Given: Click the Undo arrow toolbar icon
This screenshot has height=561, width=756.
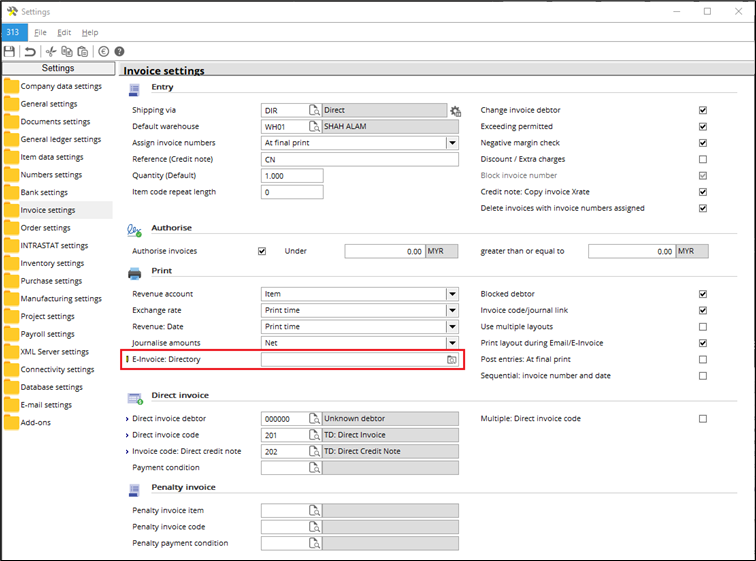Looking at the screenshot, I should tap(30, 51).
